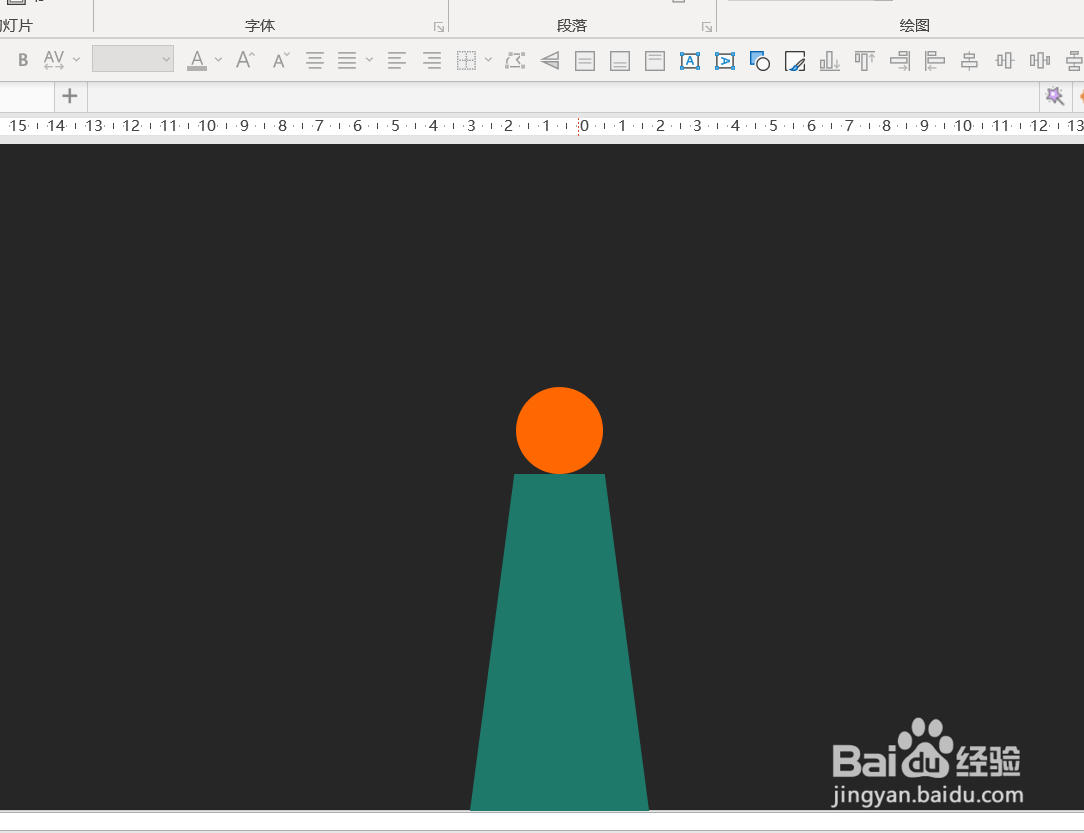Align text right
This screenshot has width=1084, height=833.
tap(432, 61)
